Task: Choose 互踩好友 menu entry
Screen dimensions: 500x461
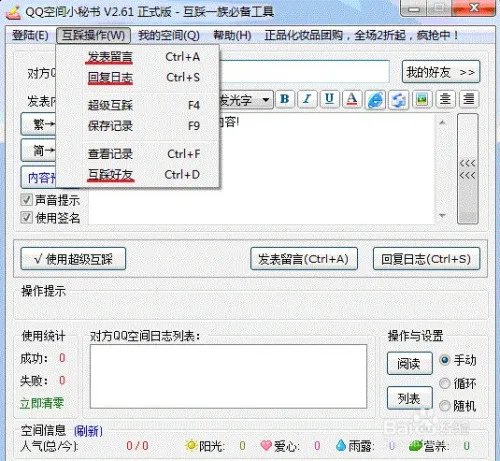Action: coord(138,175)
